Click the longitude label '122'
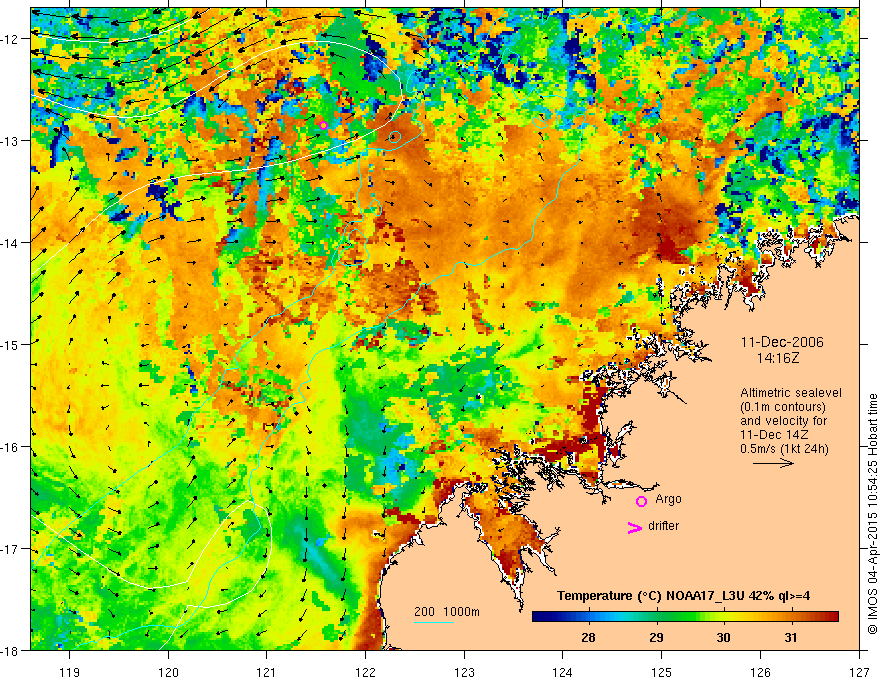This screenshot has width=880, height=680. pos(365,672)
